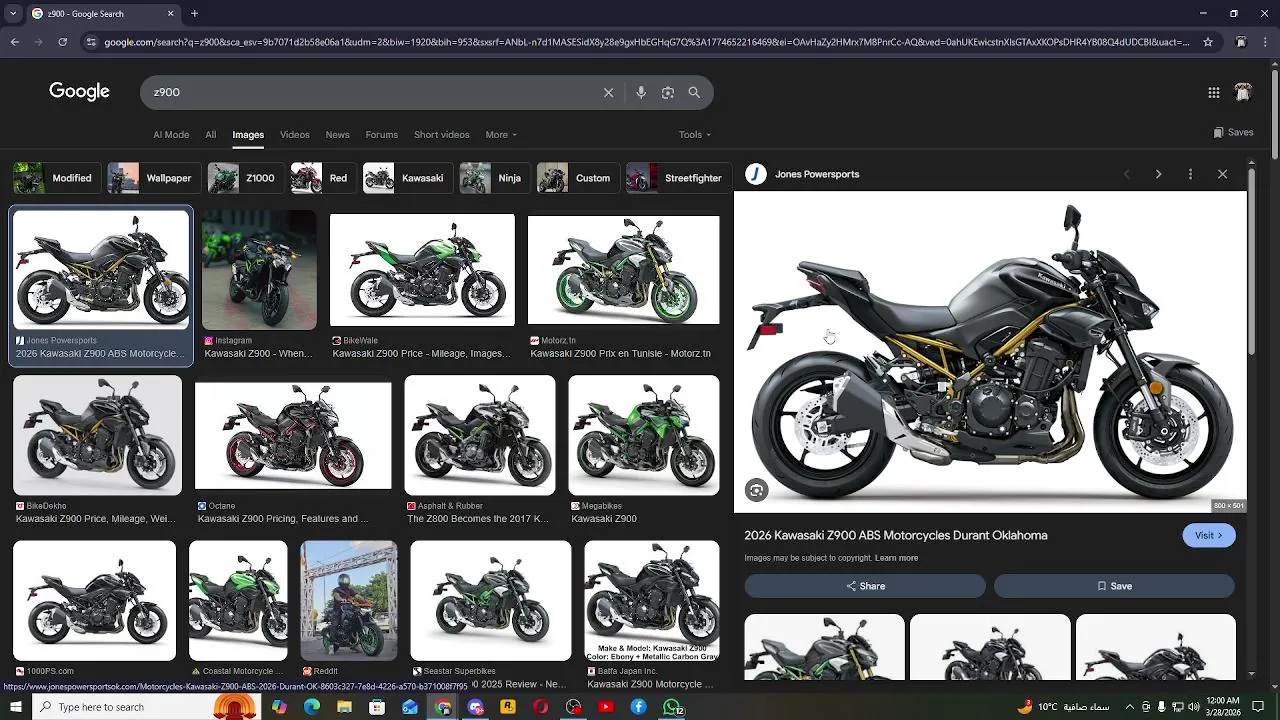Viewport: 1280px width, 720px height.
Task: Open WhatsApp from the taskbar
Action: point(672,707)
